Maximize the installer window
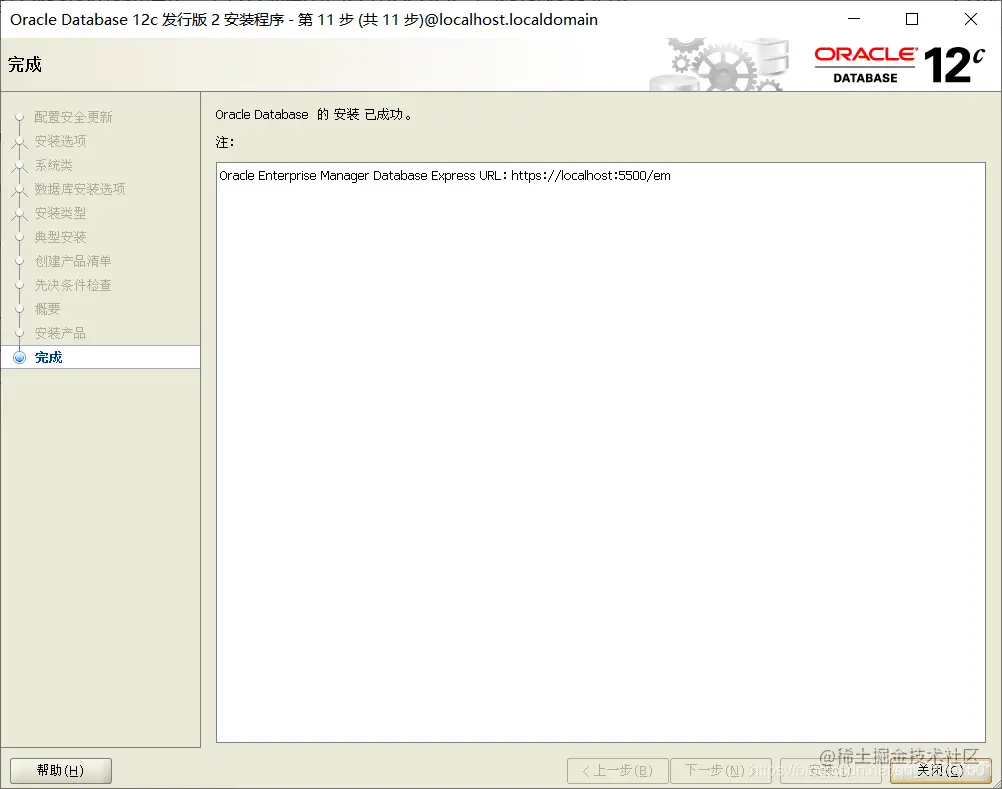Screen dimensions: 1002x789 (x=912, y=19)
